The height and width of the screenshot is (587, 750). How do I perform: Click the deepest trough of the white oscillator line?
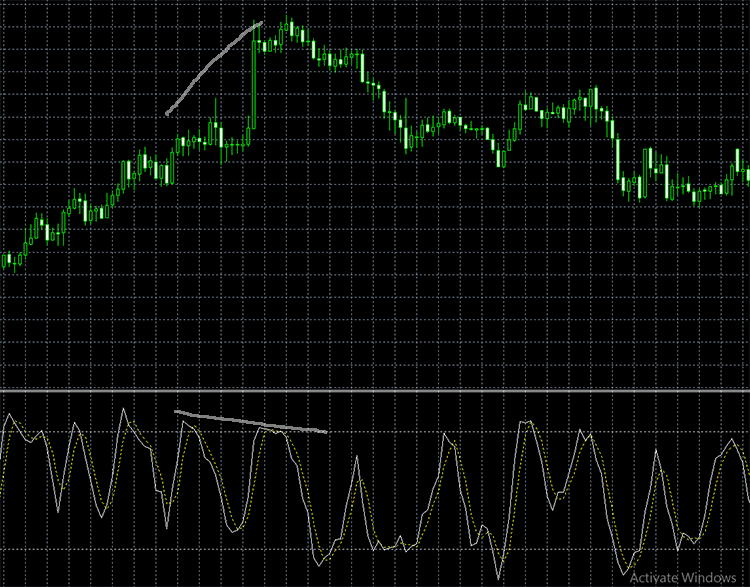[498, 577]
